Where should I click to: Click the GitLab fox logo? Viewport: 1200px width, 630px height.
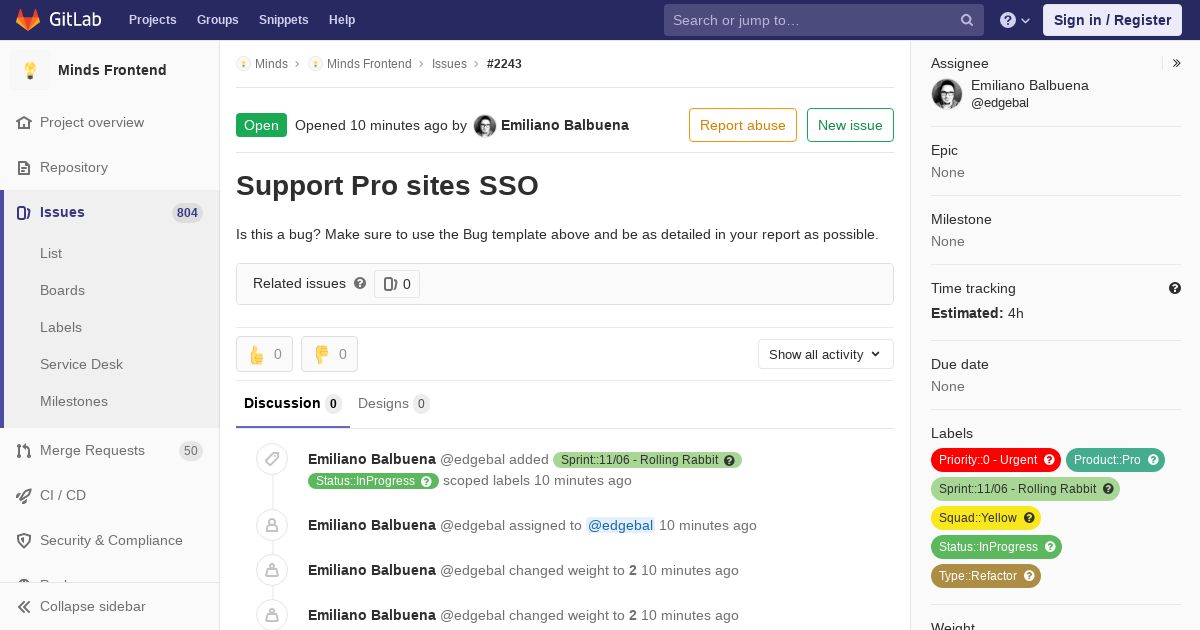(x=28, y=20)
